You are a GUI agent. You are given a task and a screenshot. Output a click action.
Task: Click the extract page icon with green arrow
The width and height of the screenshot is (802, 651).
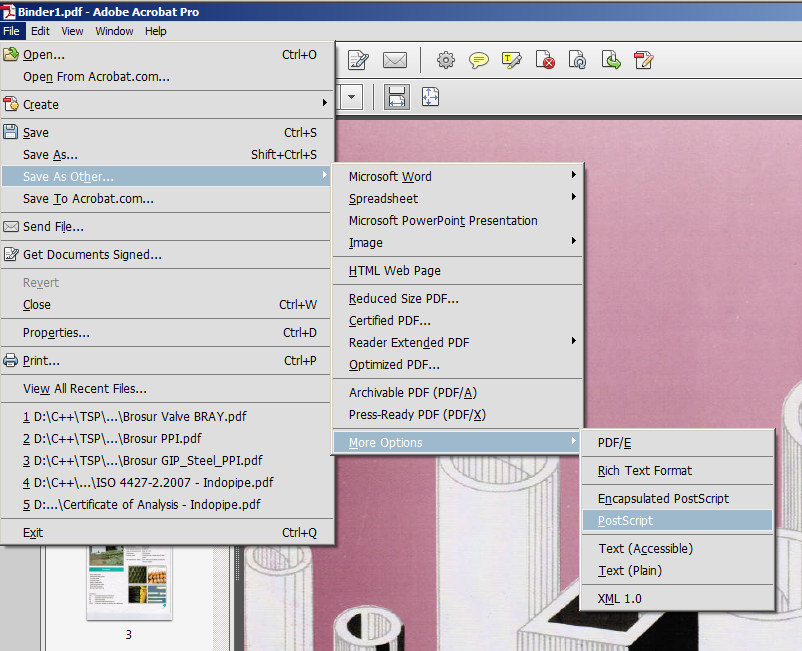pyautogui.click(x=611, y=59)
